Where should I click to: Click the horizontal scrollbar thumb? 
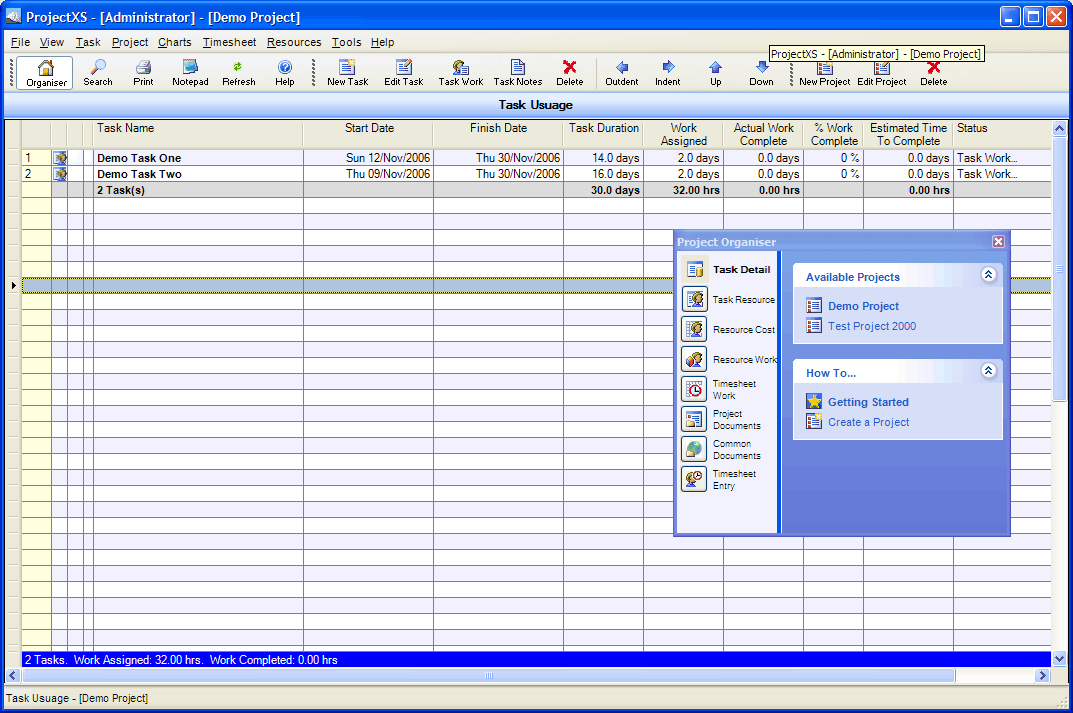488,677
